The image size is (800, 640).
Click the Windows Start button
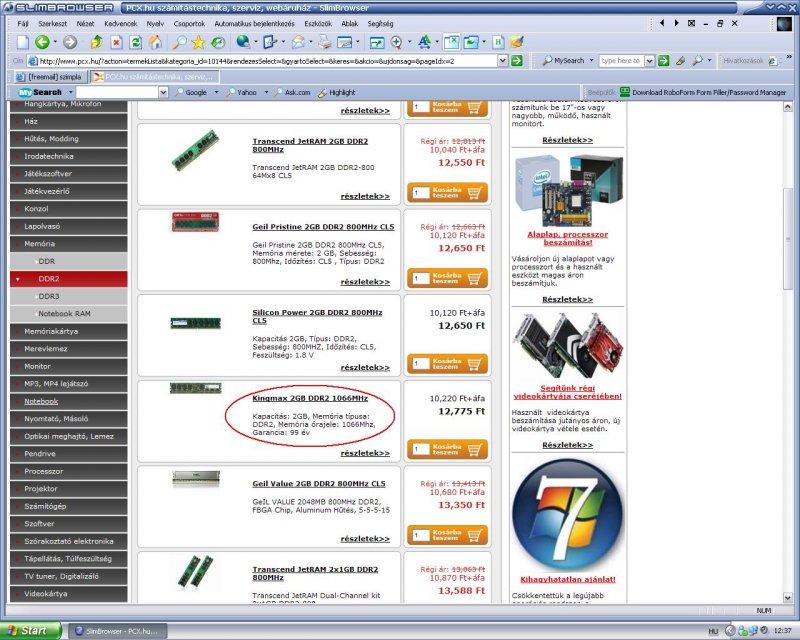pyautogui.click(x=31, y=631)
